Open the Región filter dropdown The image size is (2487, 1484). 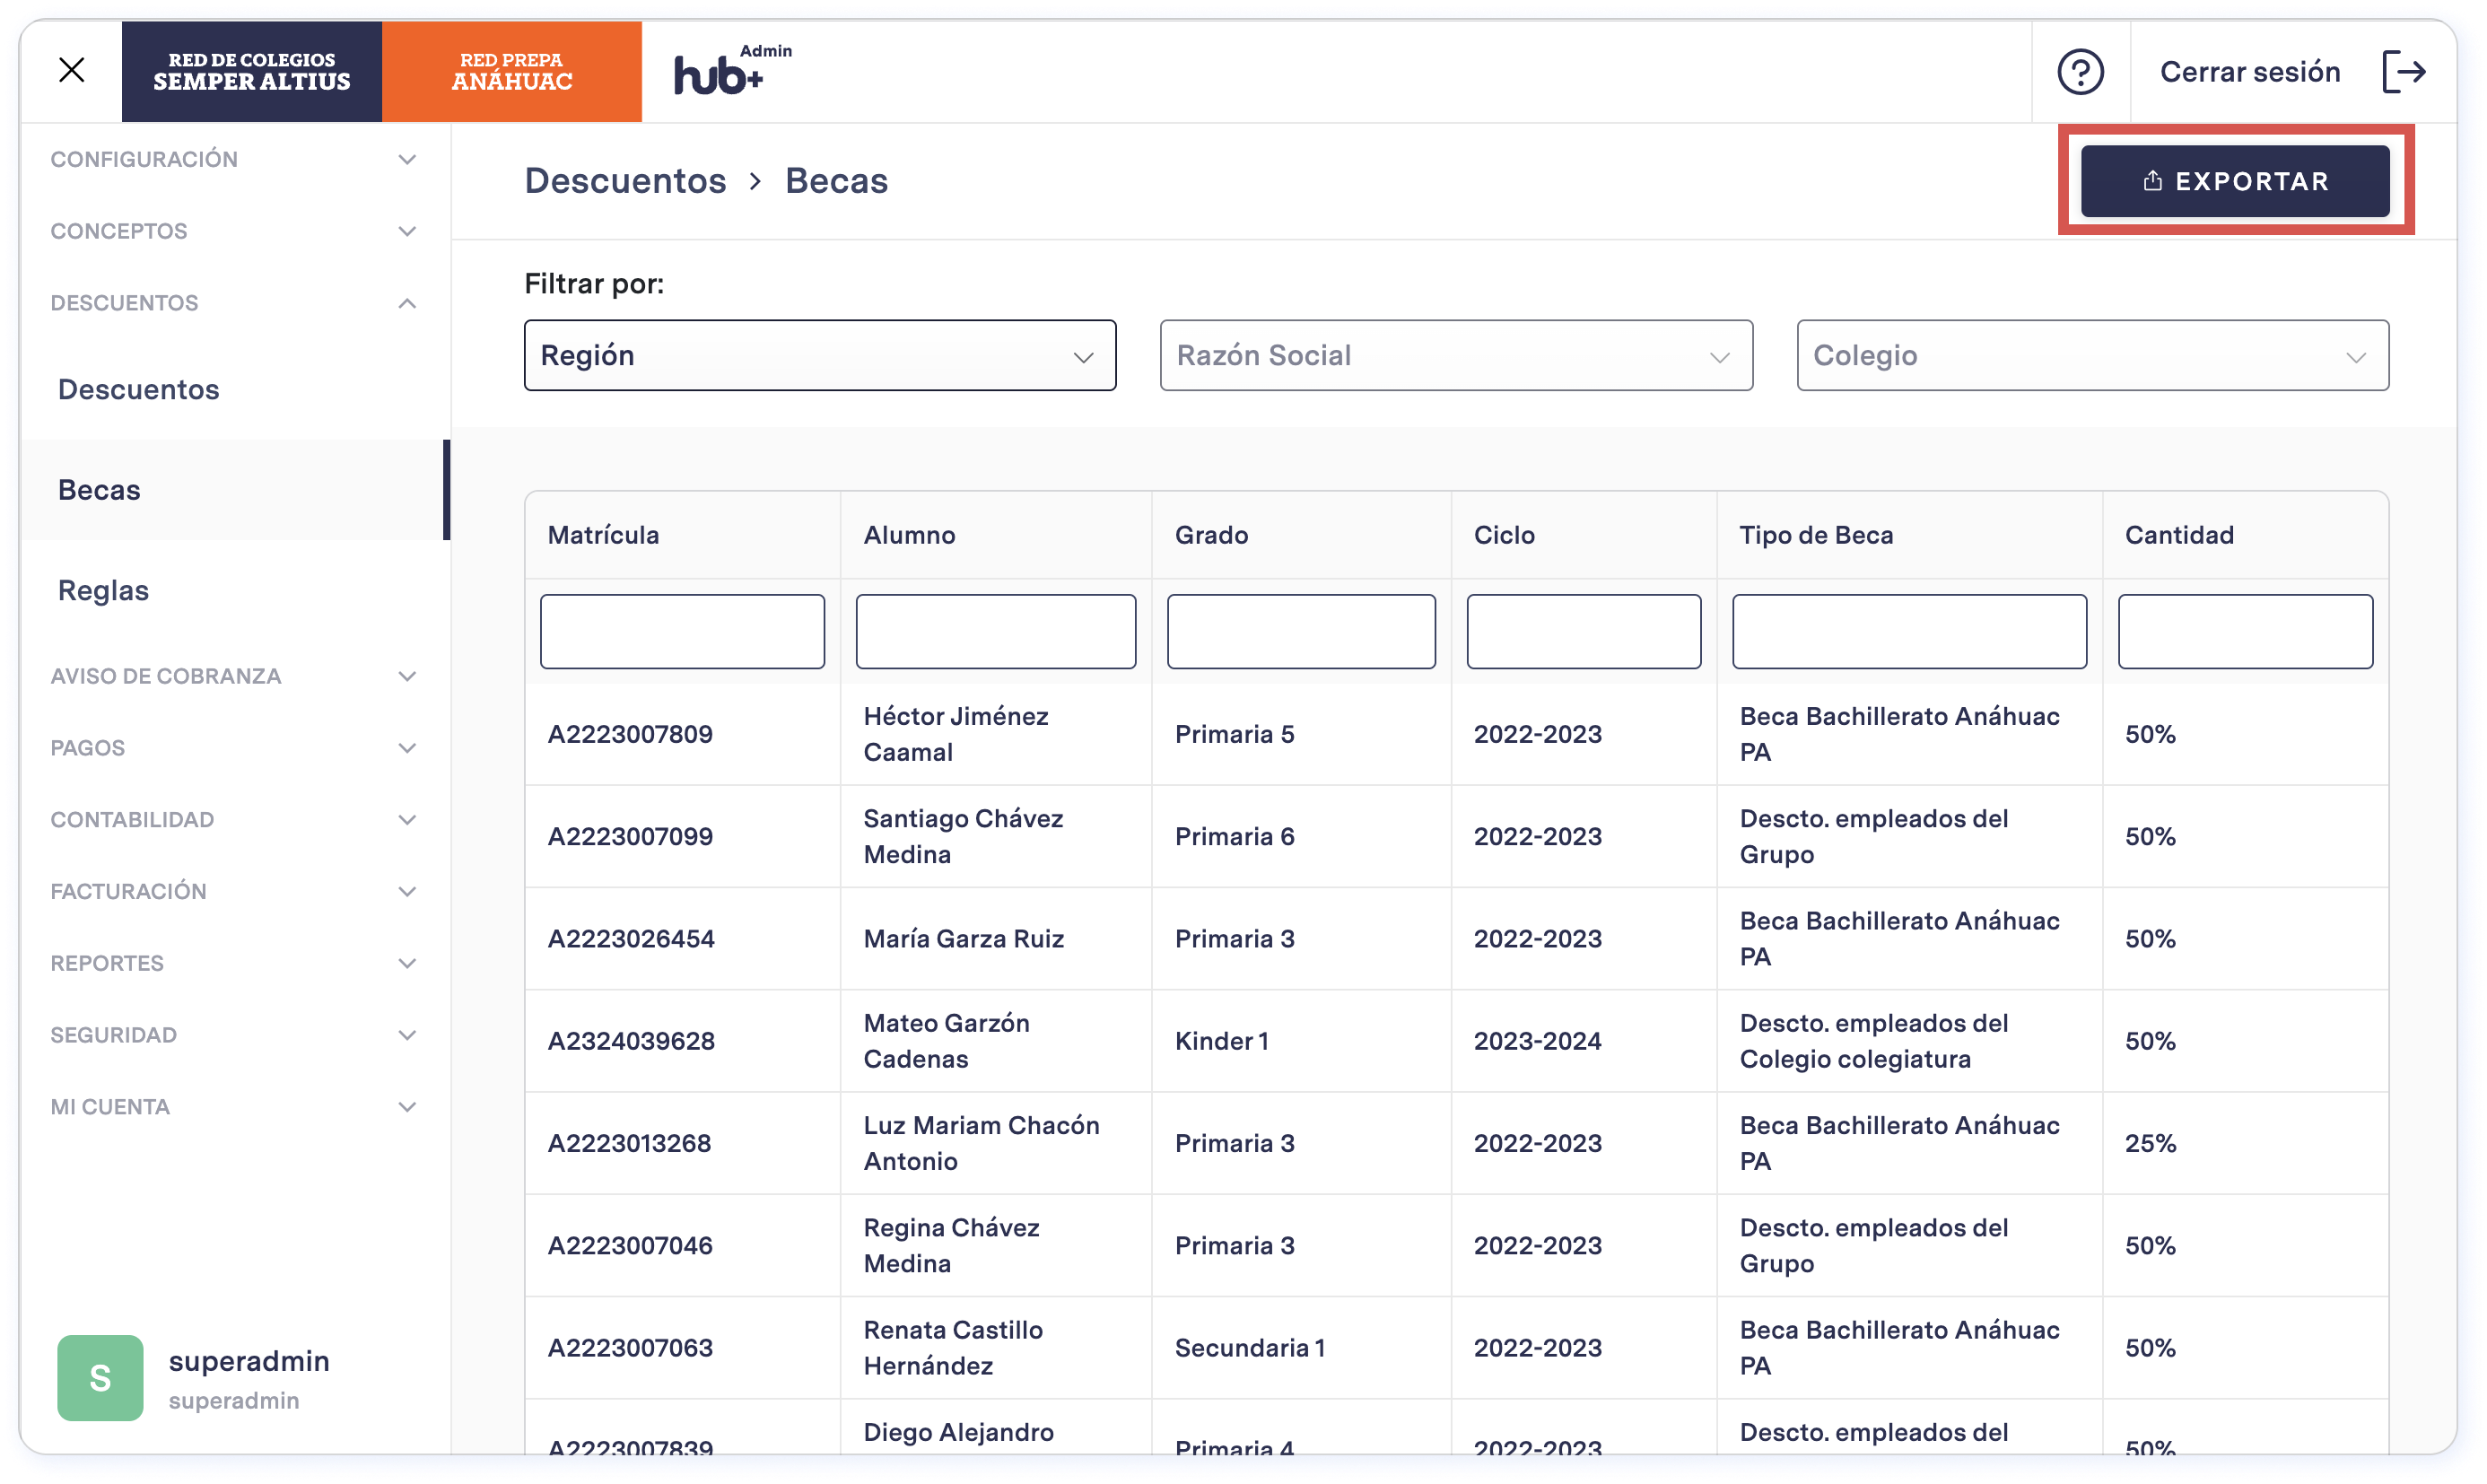coord(820,355)
